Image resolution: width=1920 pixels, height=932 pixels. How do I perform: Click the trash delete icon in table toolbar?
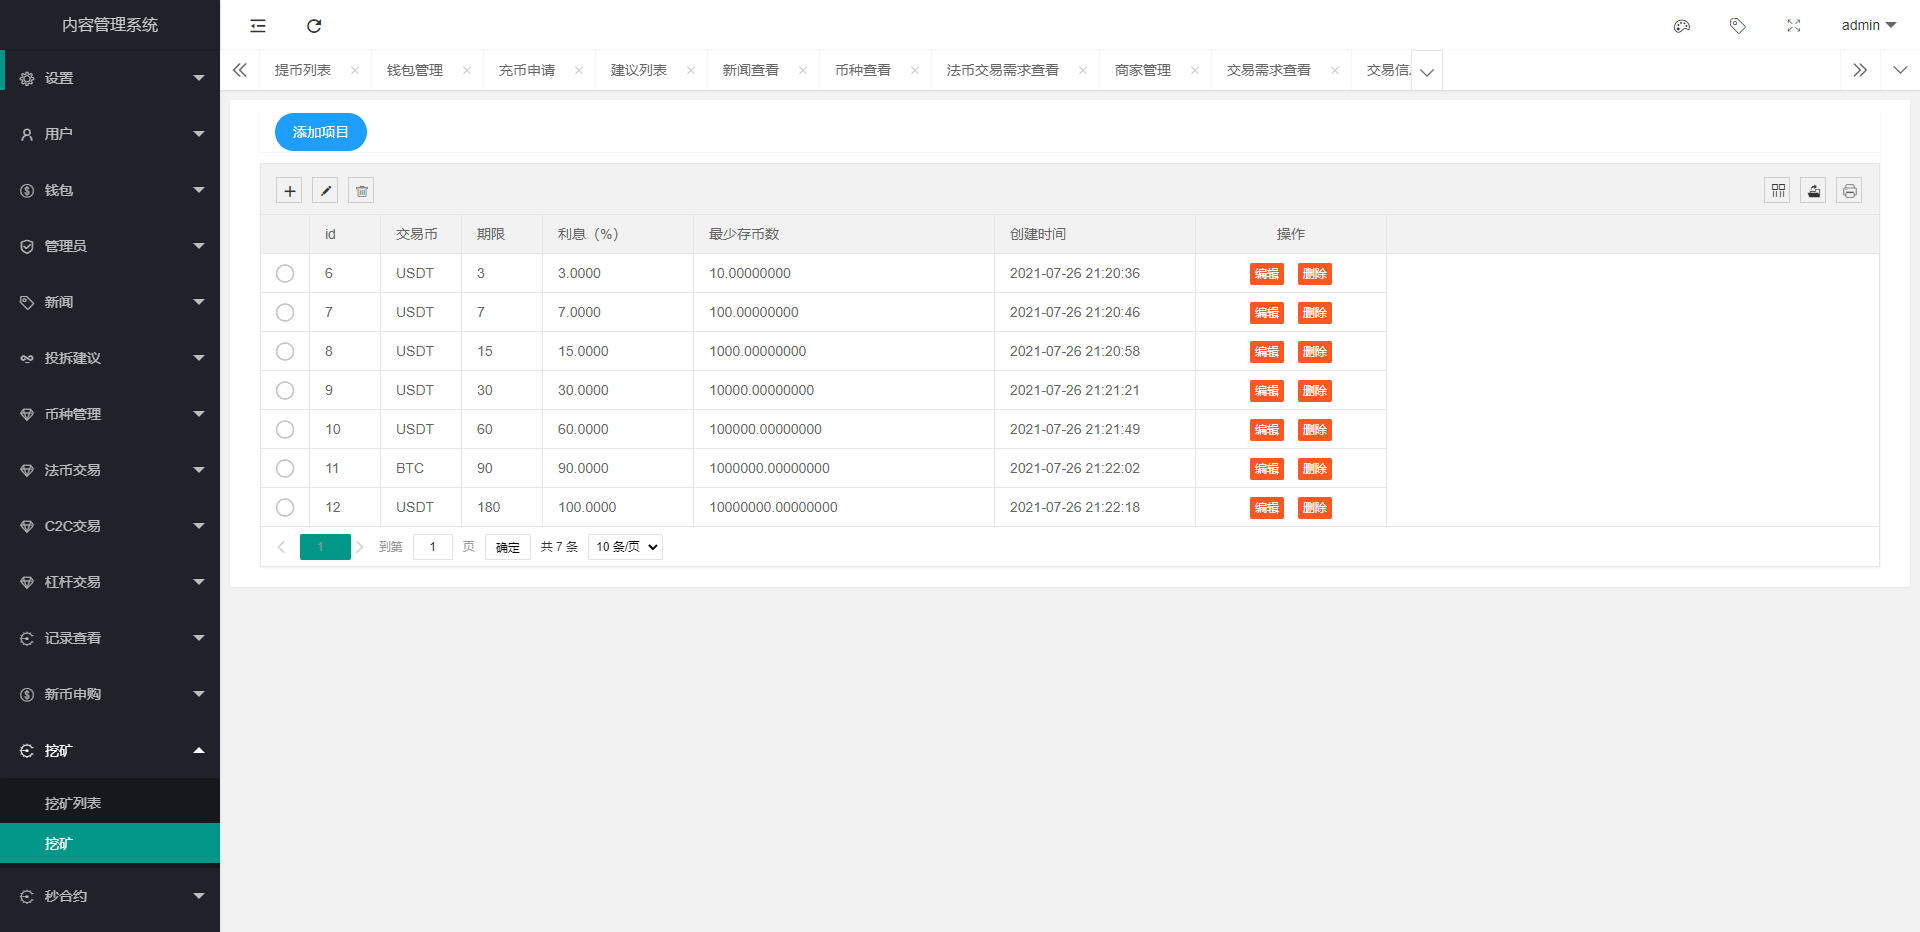click(361, 191)
